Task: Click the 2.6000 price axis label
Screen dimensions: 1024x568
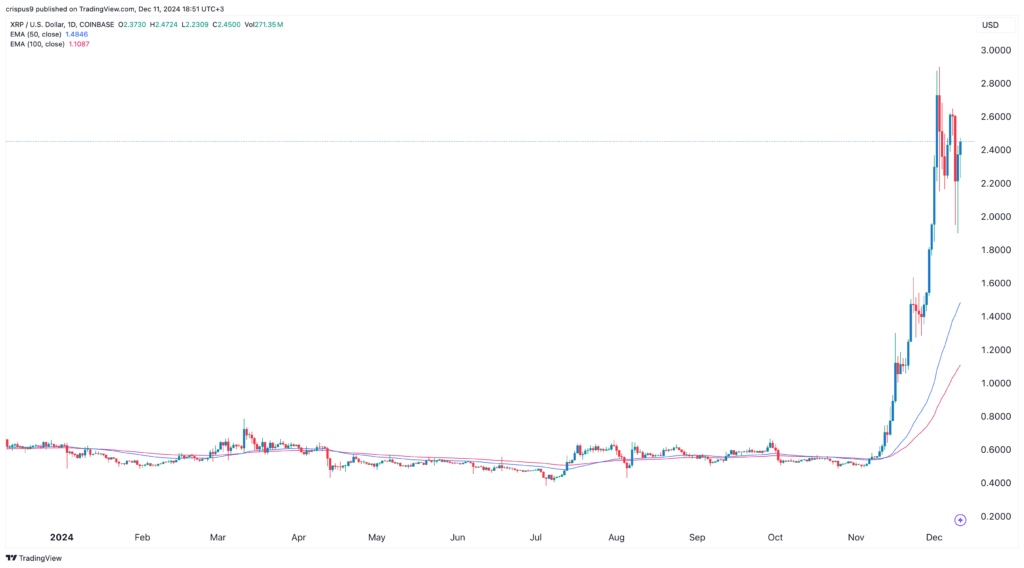Action: point(995,117)
